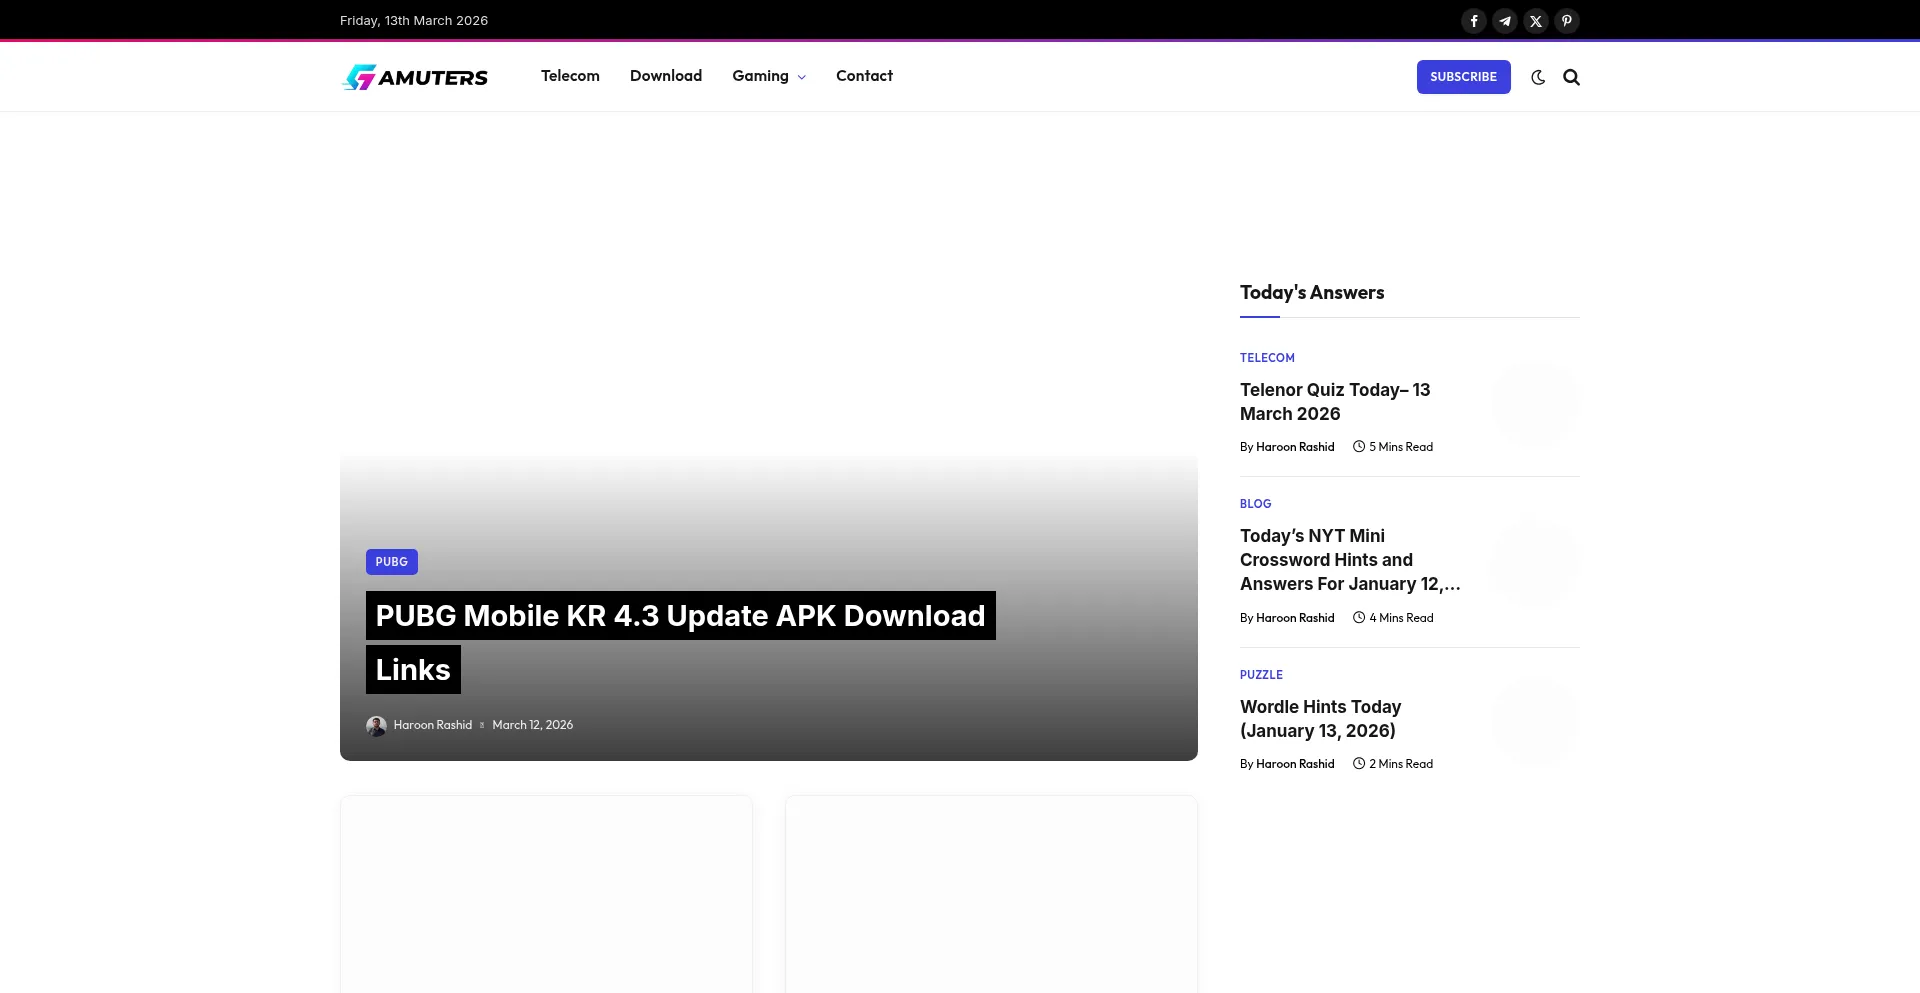Open the TELECOM category label

click(1267, 358)
